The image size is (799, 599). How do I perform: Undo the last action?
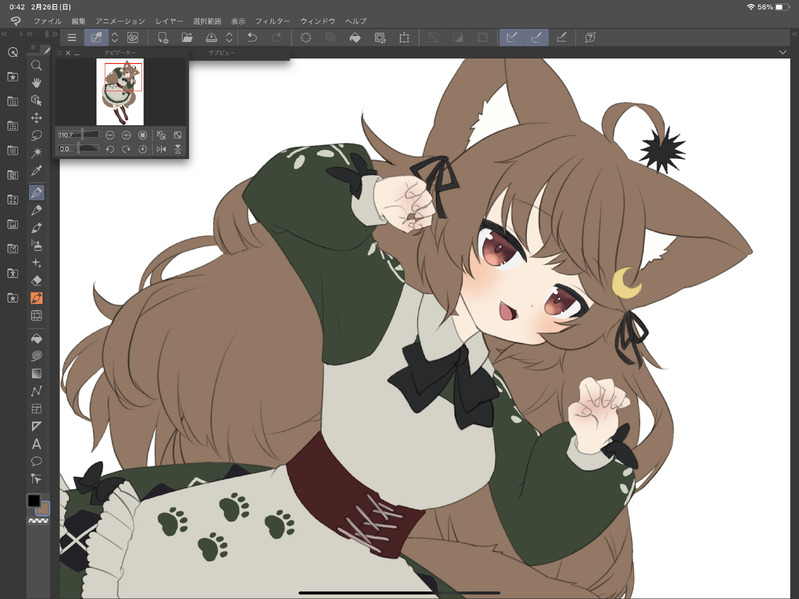tap(252, 38)
